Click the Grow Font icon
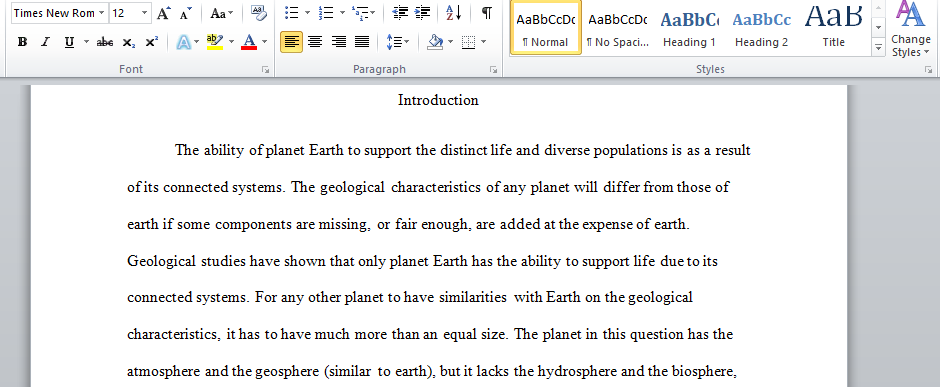 pyautogui.click(x=164, y=13)
